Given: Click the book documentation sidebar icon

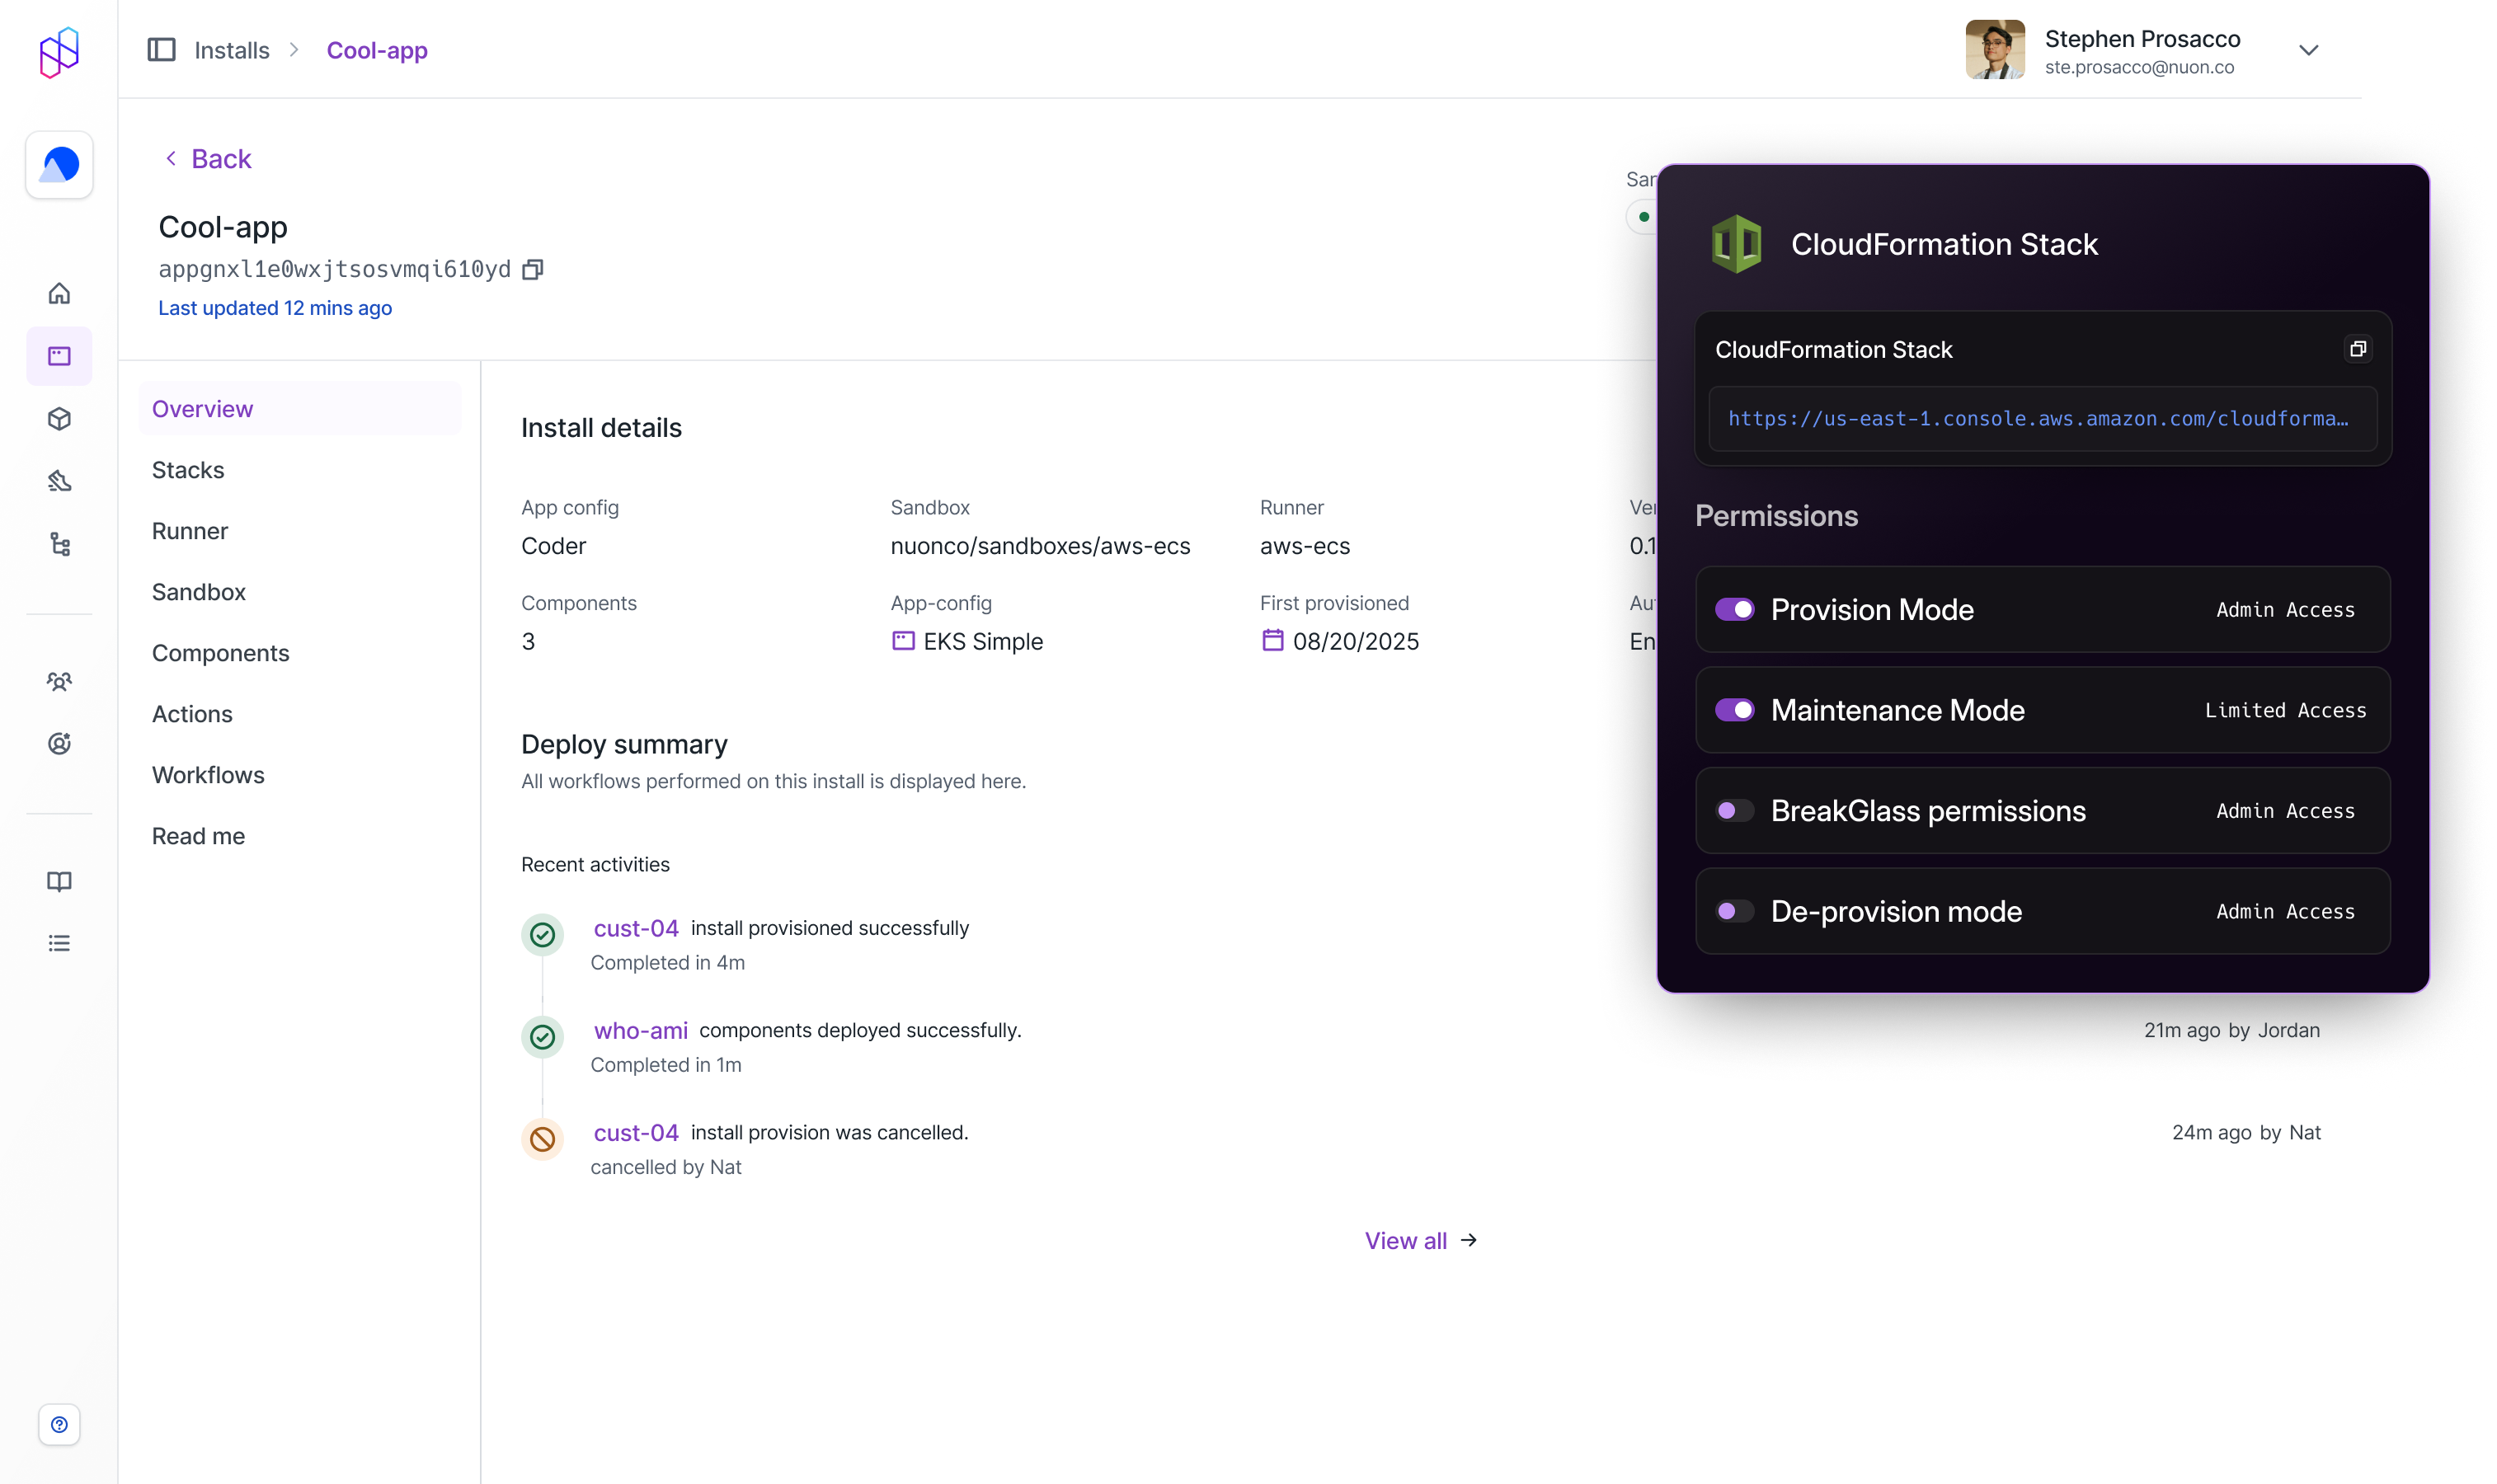Looking at the screenshot, I should 59,881.
